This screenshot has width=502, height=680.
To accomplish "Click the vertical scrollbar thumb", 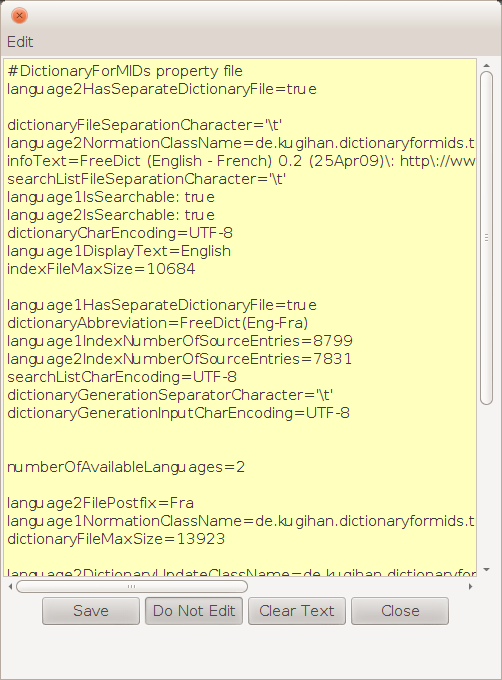I will [x=486, y=238].
